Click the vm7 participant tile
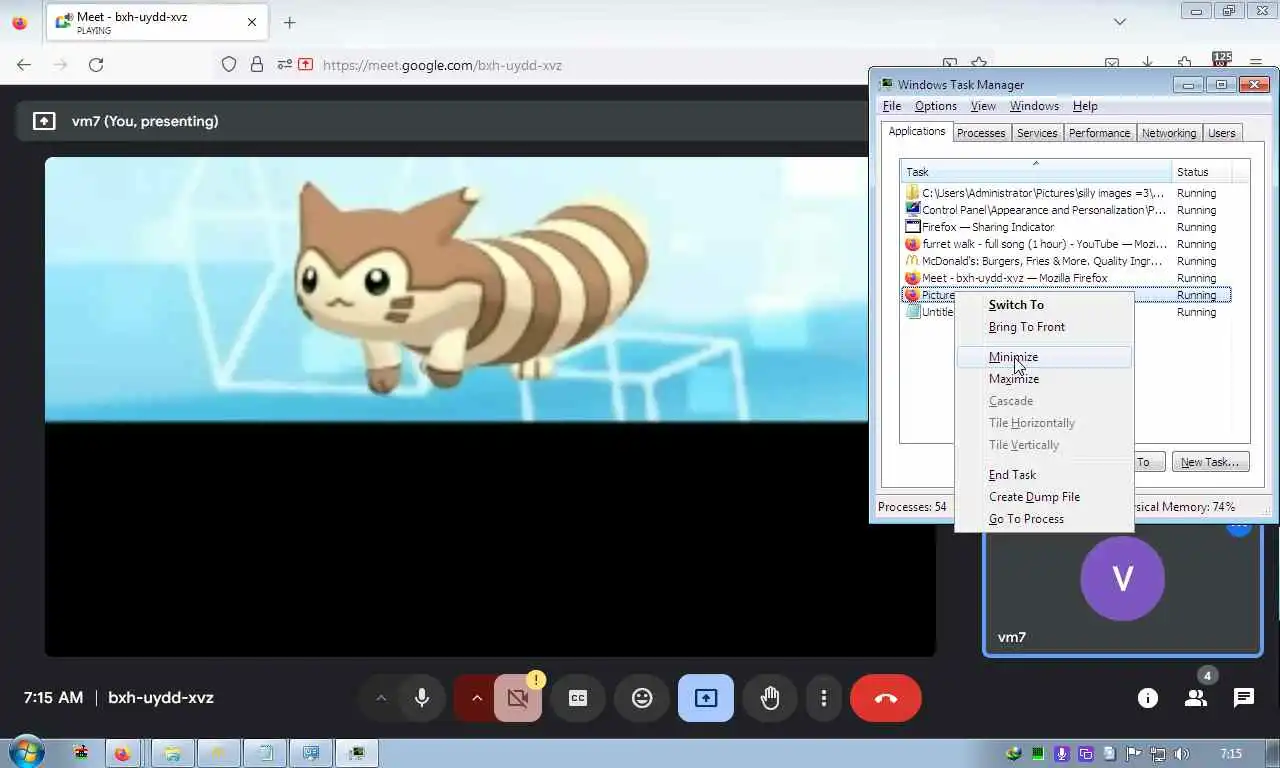 pos(1123,590)
